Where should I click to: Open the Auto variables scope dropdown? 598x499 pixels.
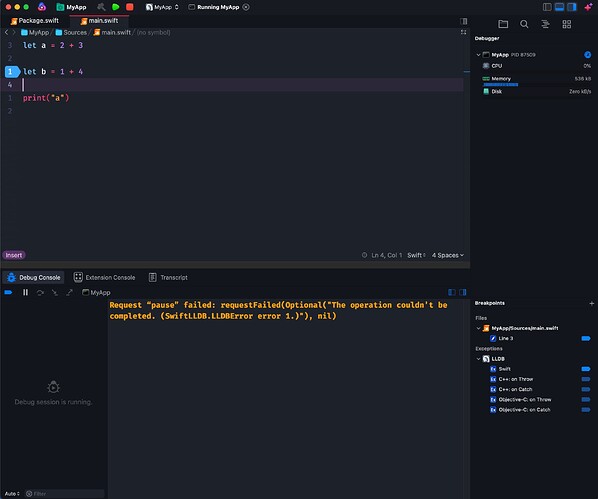tap(12, 494)
